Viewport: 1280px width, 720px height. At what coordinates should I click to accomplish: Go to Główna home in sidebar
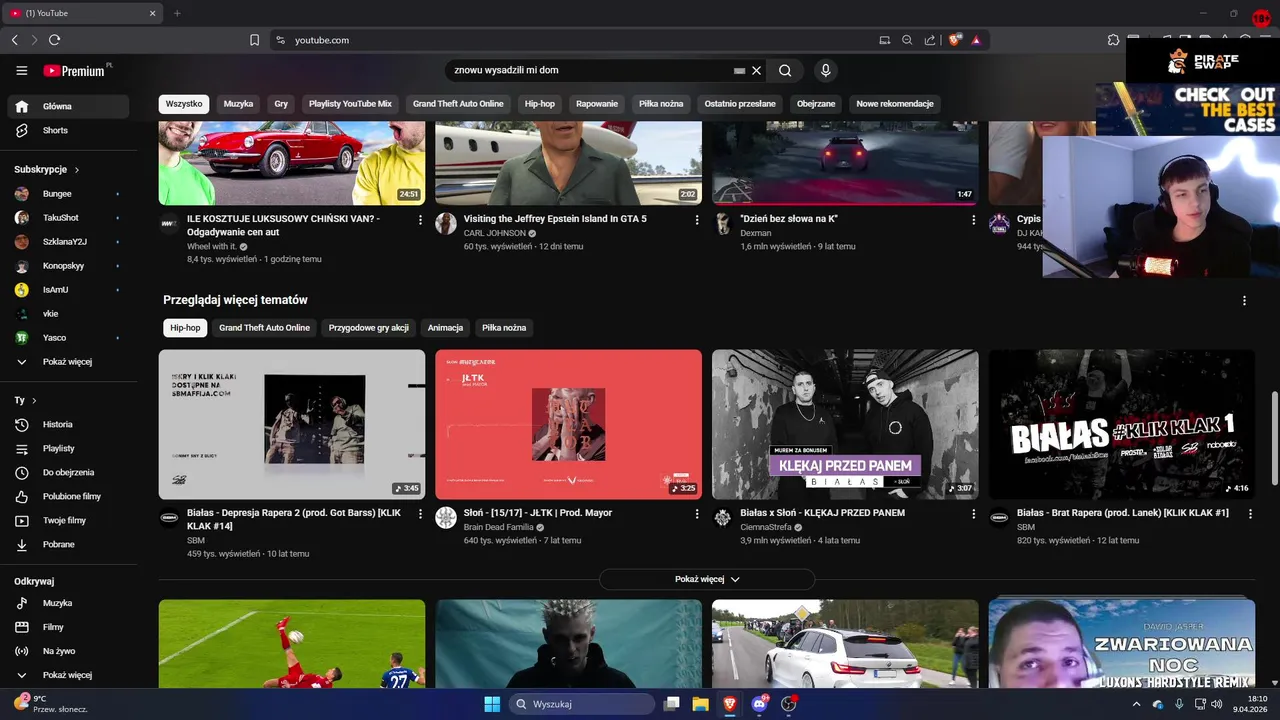pos(68,106)
